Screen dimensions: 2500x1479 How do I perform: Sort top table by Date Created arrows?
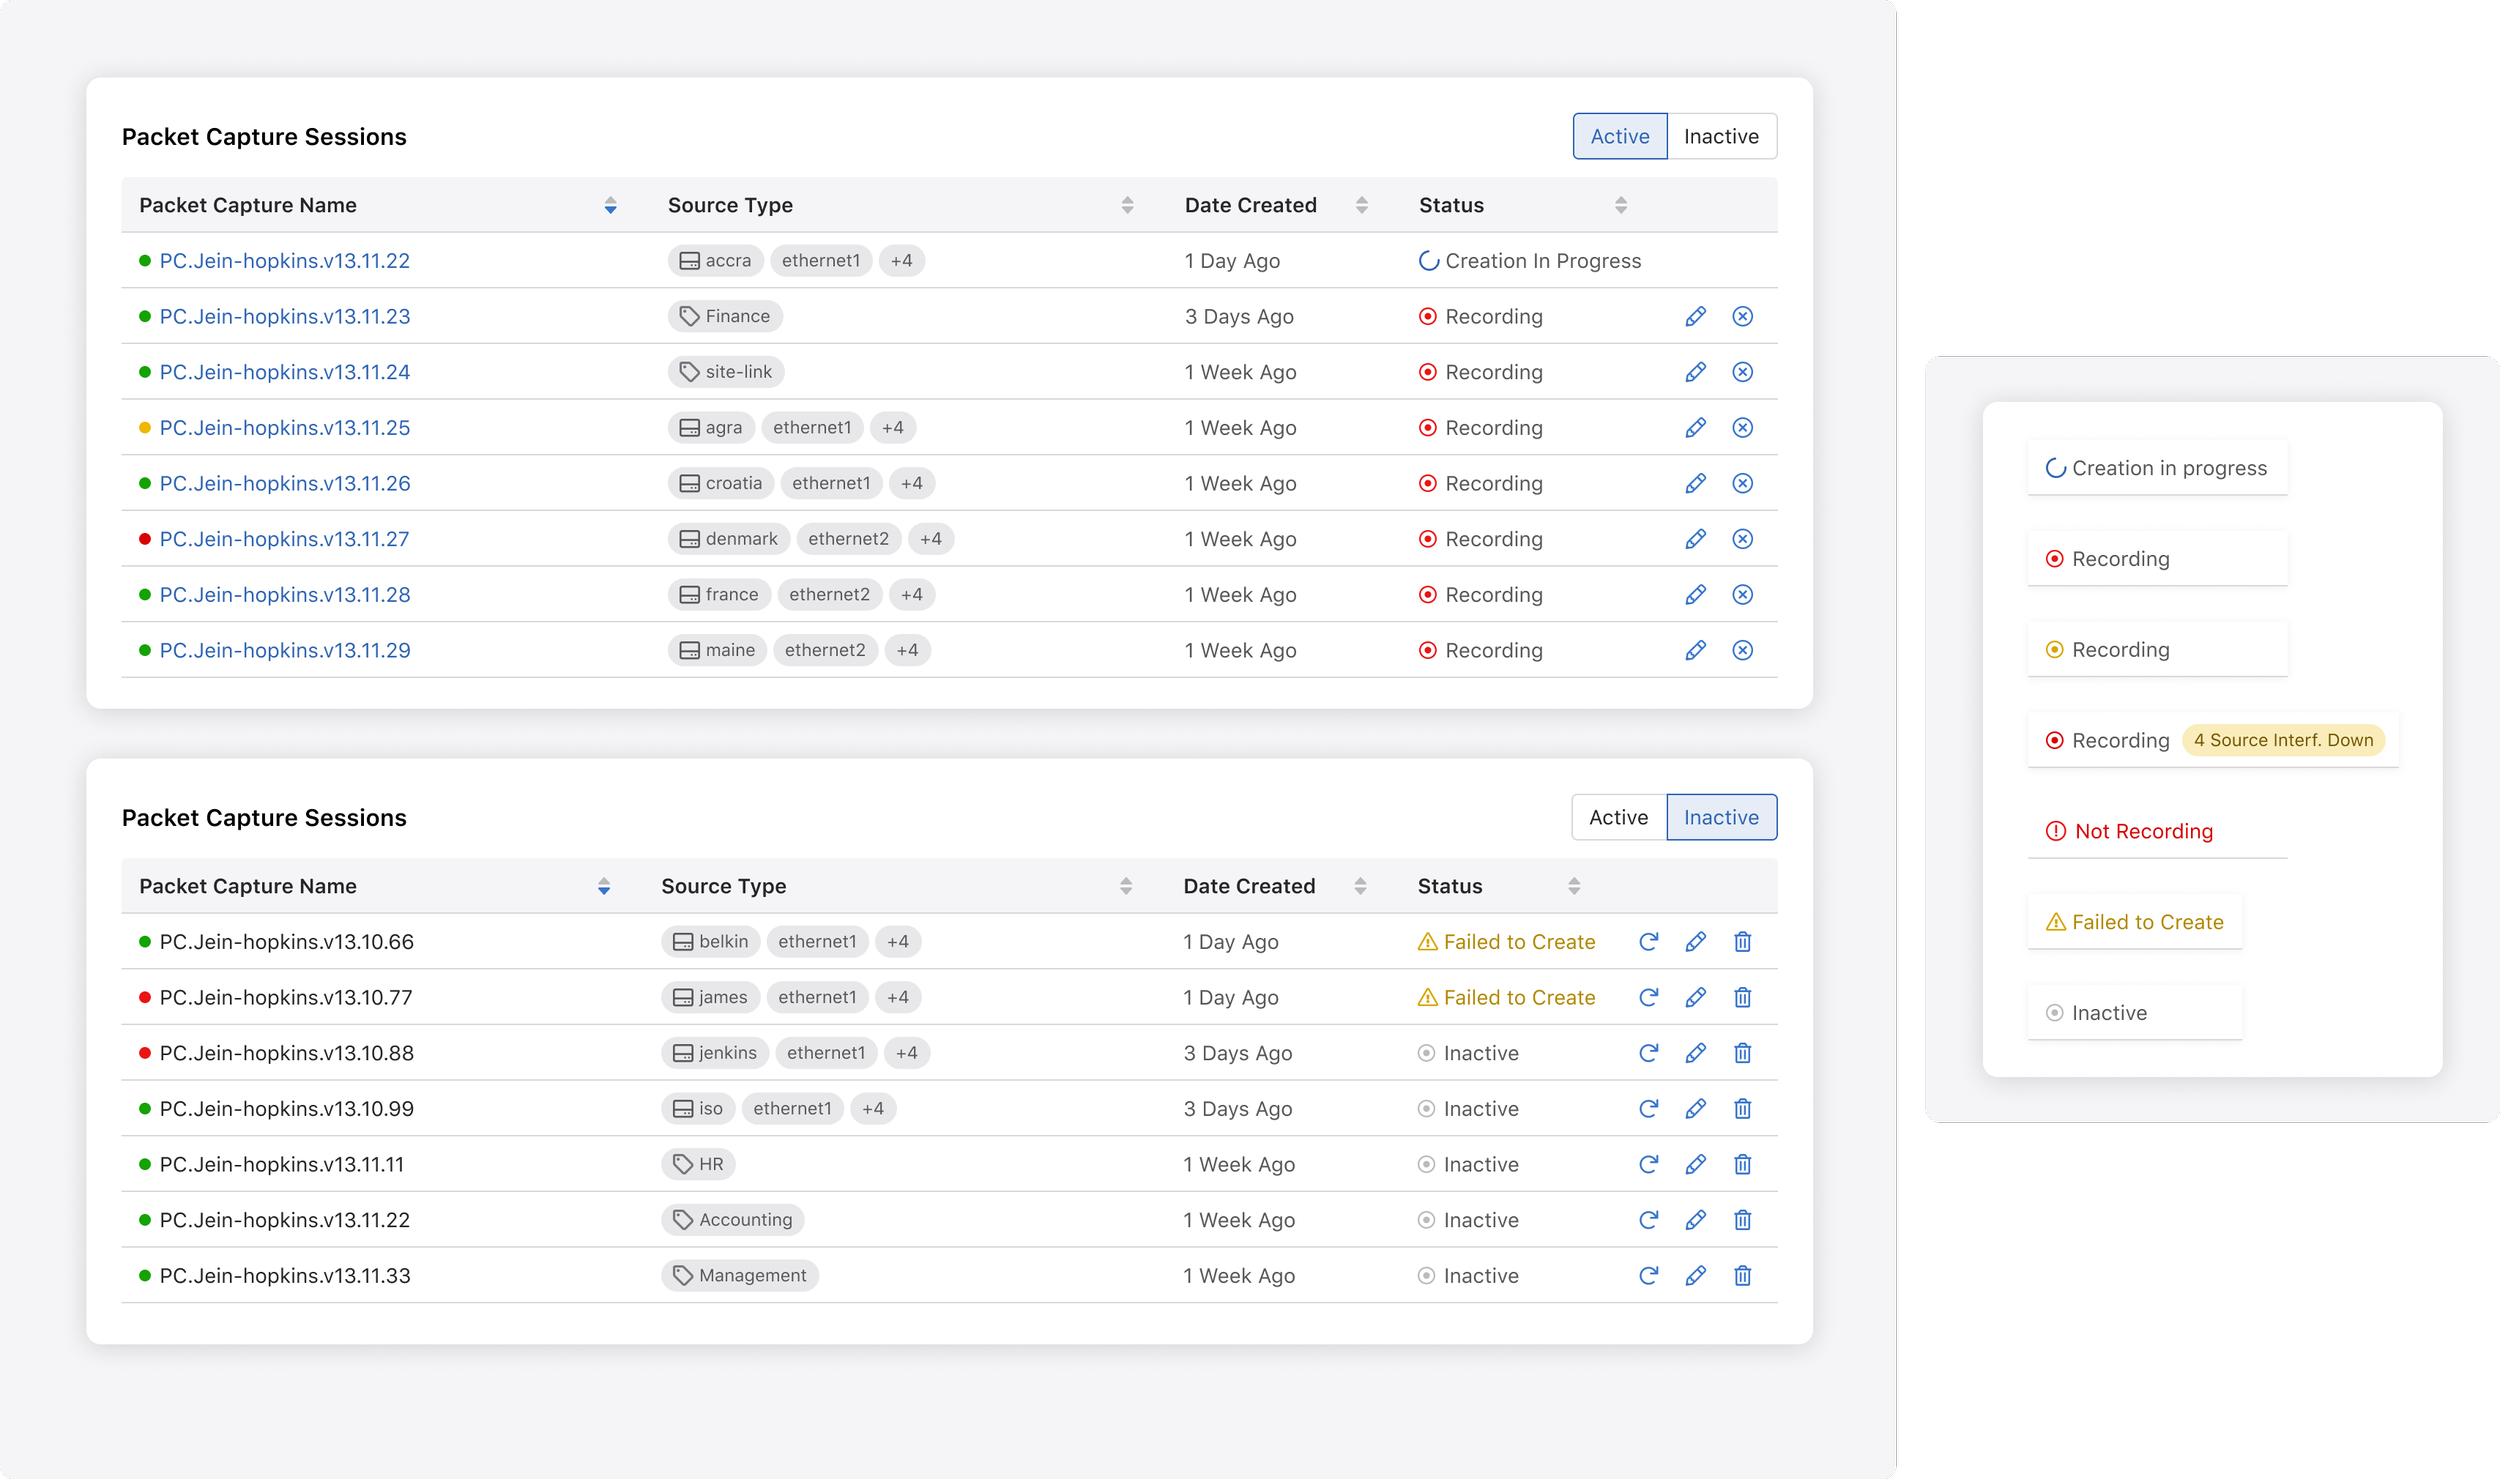(x=1361, y=205)
